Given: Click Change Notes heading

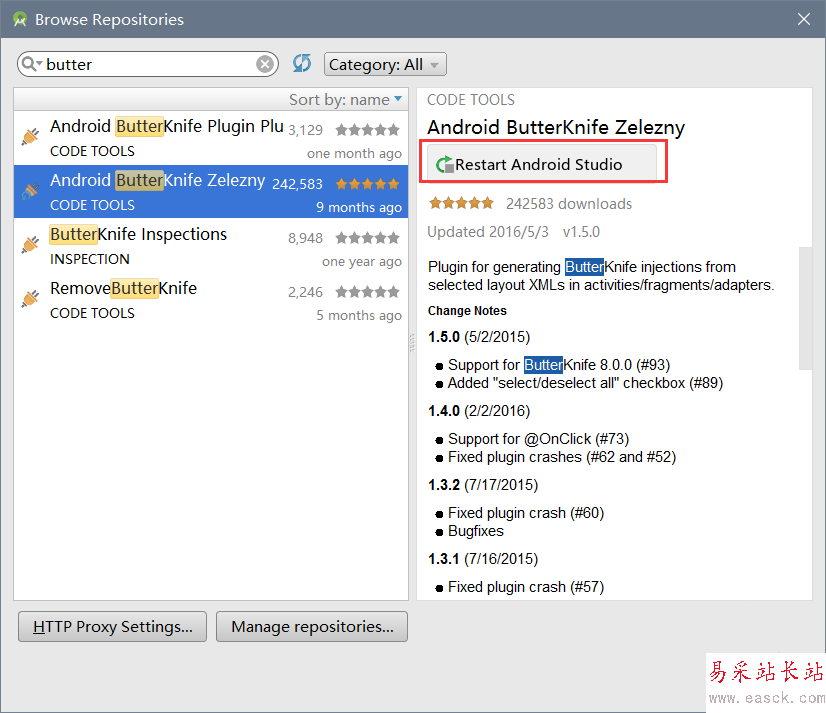Looking at the screenshot, I should pos(467,311).
